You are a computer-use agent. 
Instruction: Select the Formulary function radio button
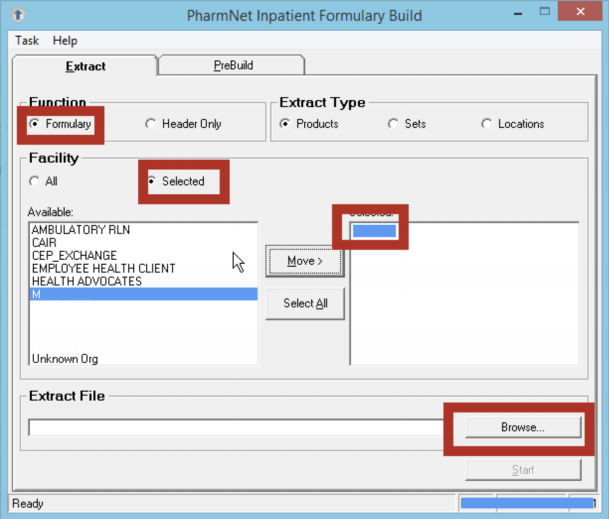tap(36, 124)
